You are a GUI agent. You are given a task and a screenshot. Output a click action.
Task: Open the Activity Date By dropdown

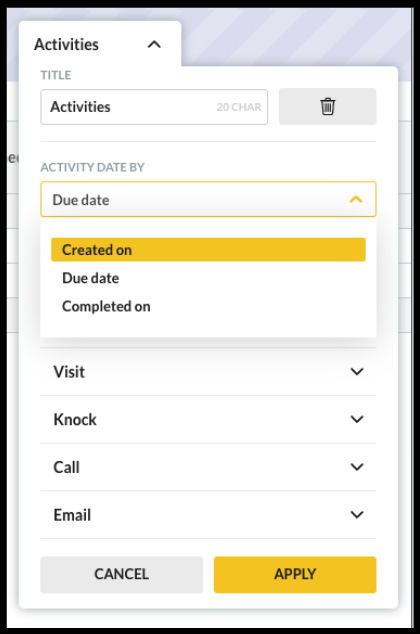[x=208, y=199]
